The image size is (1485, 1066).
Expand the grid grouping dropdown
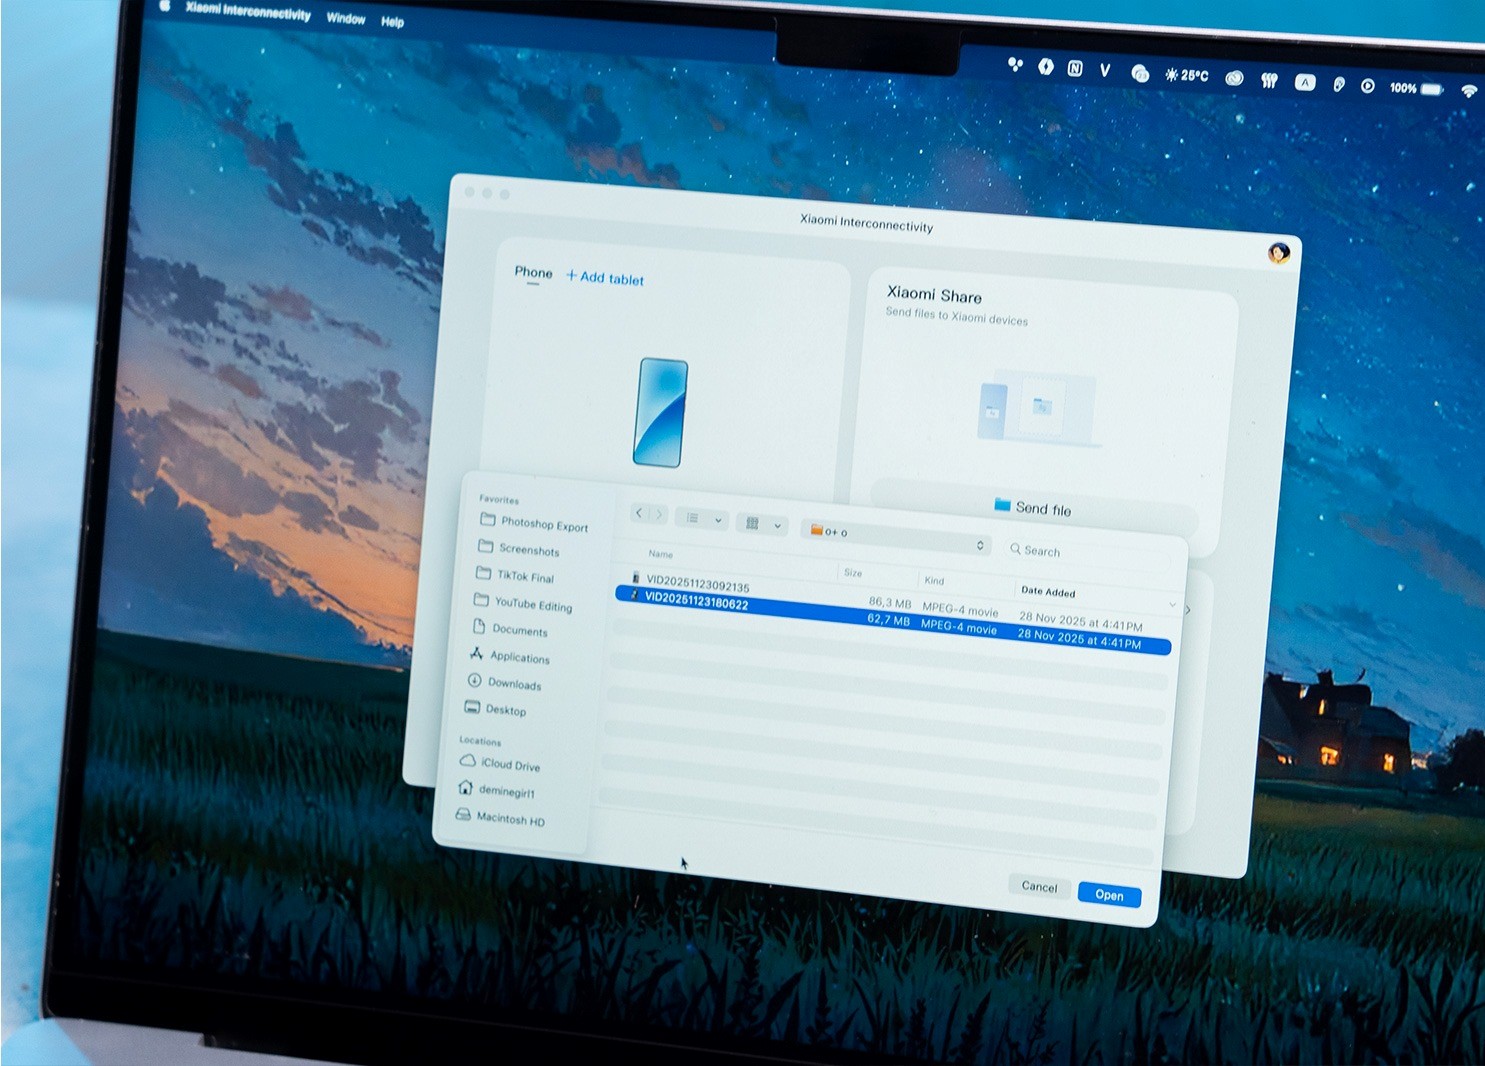pos(763,524)
